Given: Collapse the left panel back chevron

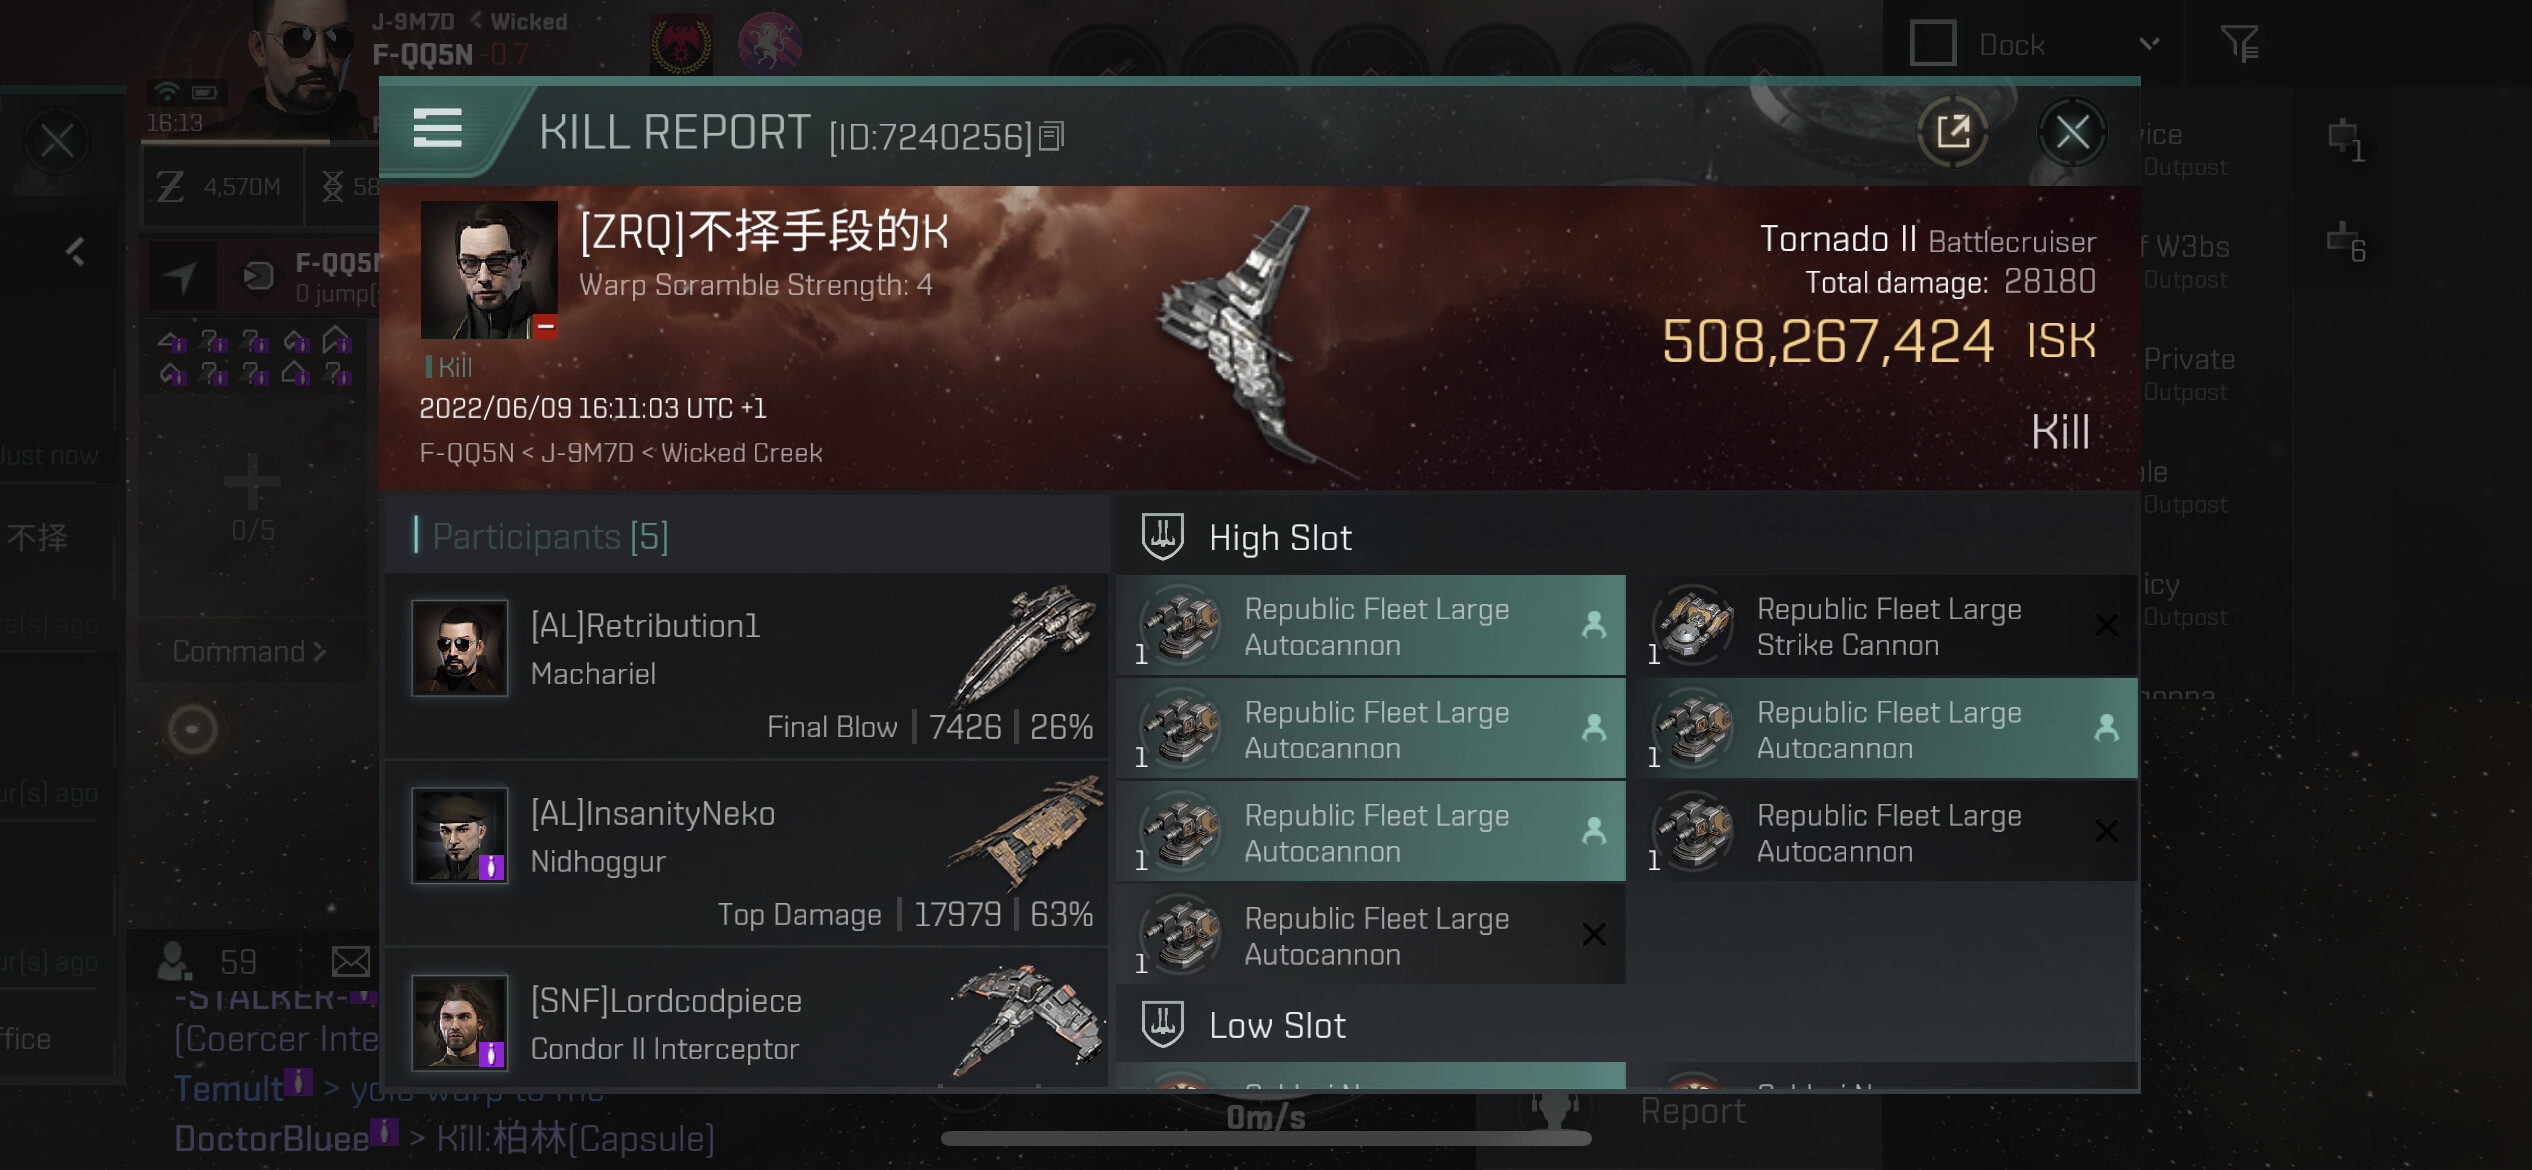Looking at the screenshot, I should point(75,251).
